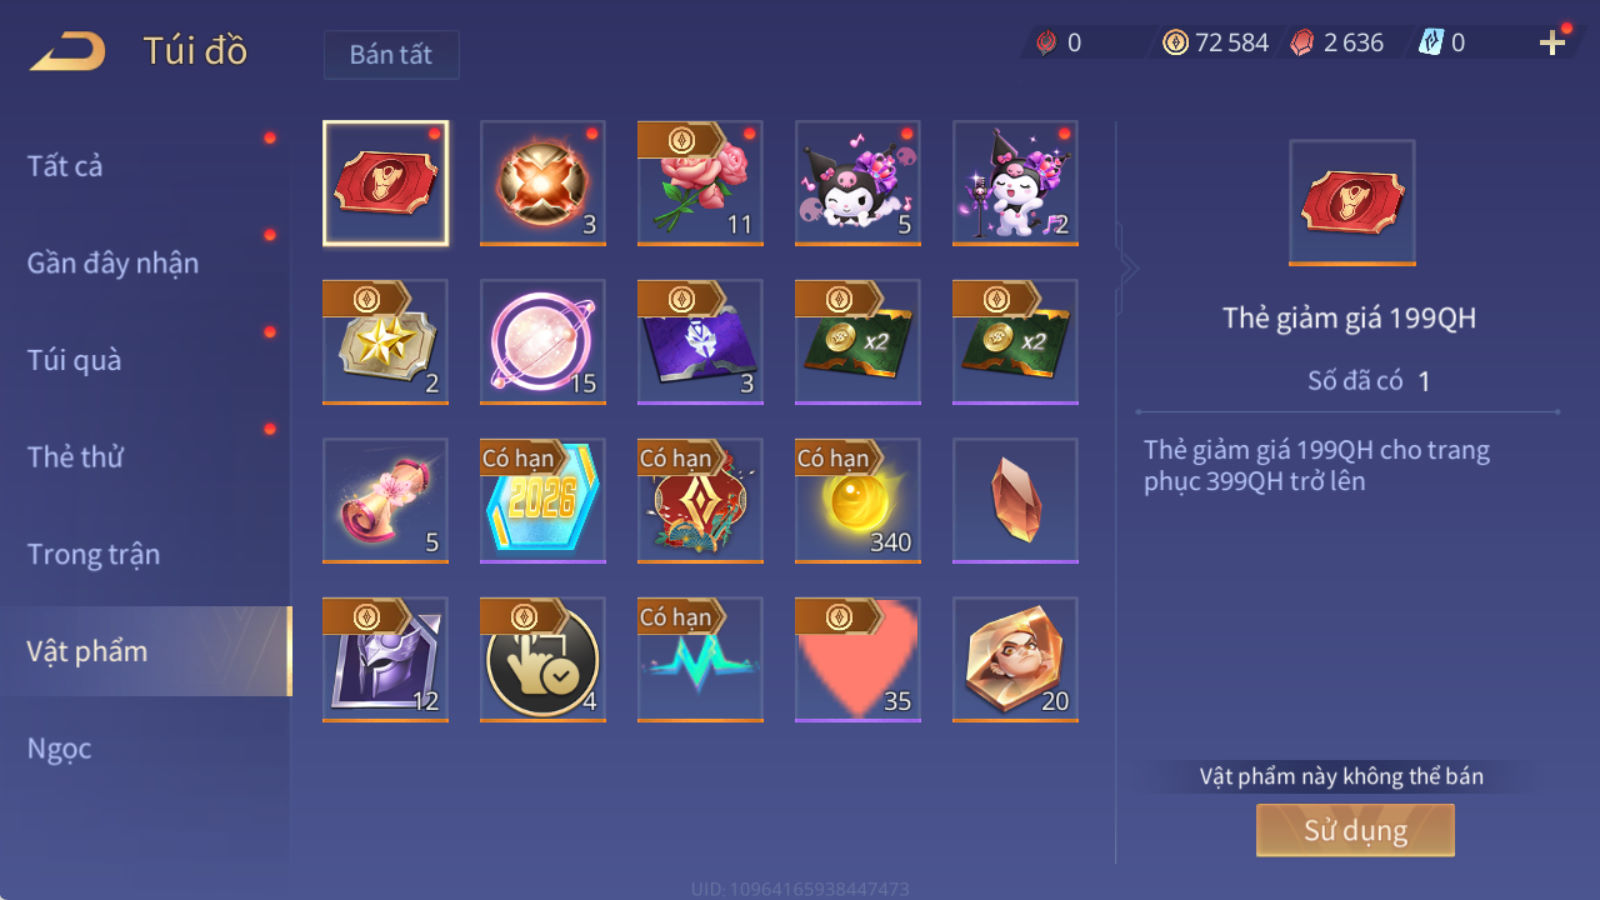Select the golden coin orb with 340
Viewport: 1600px width, 900px height.
tap(858, 500)
